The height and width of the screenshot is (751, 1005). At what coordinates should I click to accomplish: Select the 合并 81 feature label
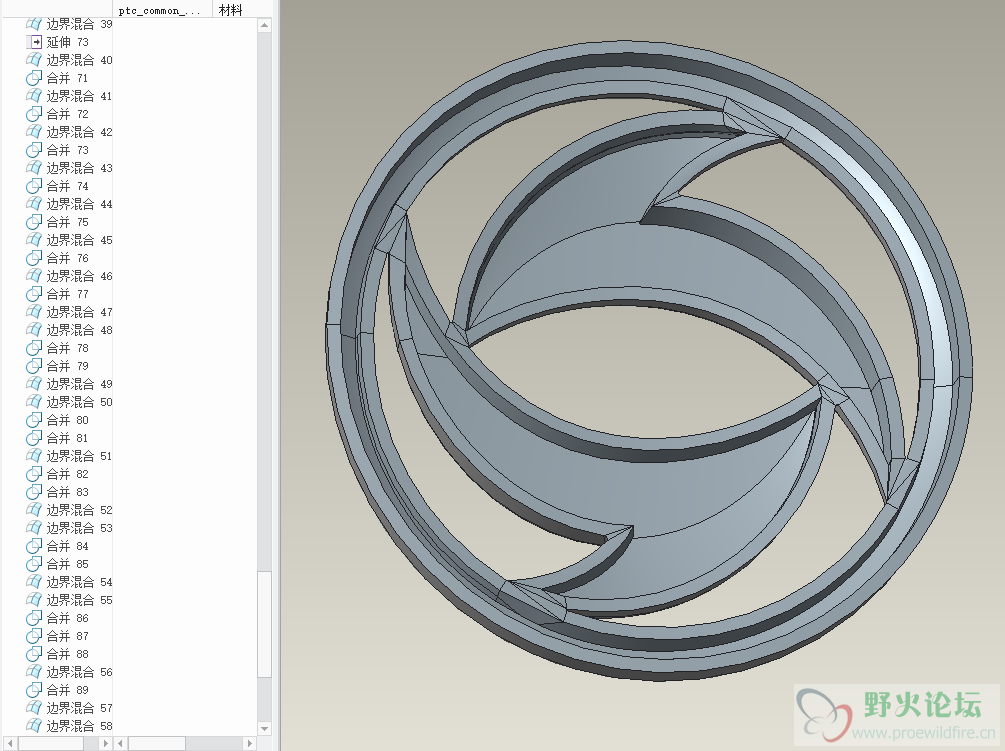pyautogui.click(x=68, y=438)
